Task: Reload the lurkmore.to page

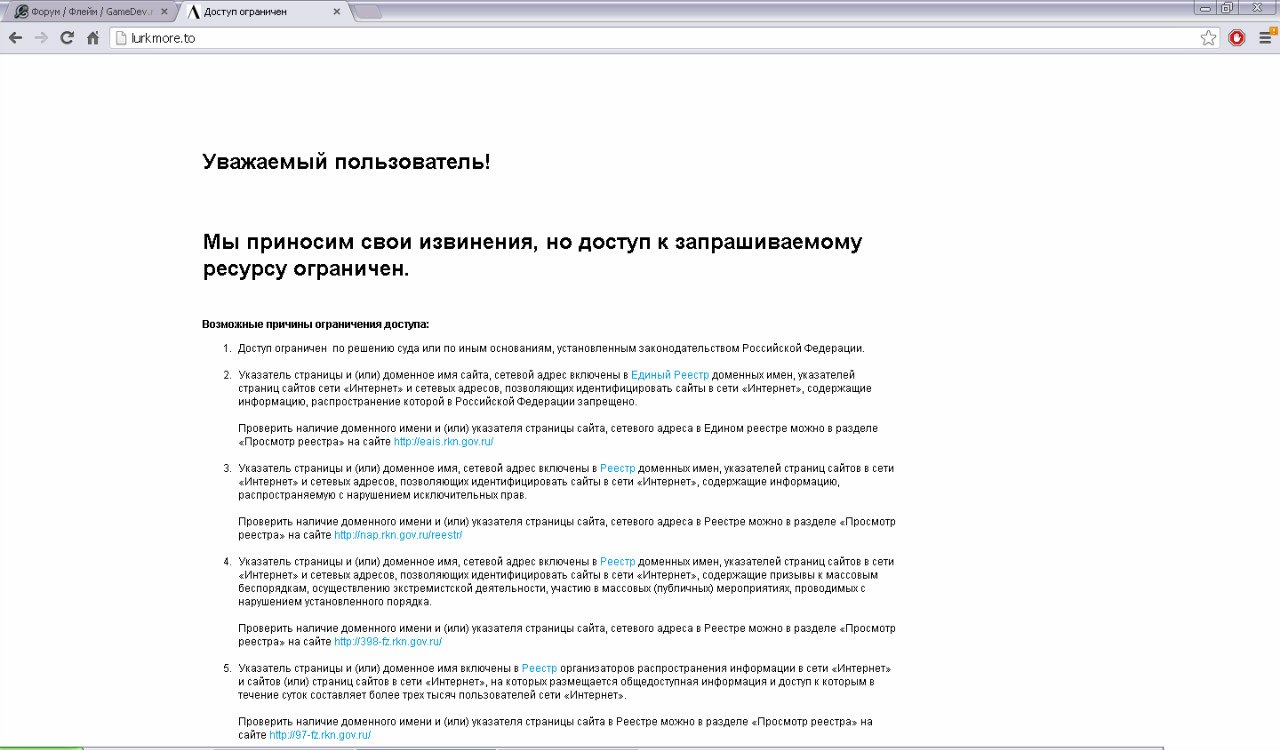Action: pyautogui.click(x=67, y=38)
